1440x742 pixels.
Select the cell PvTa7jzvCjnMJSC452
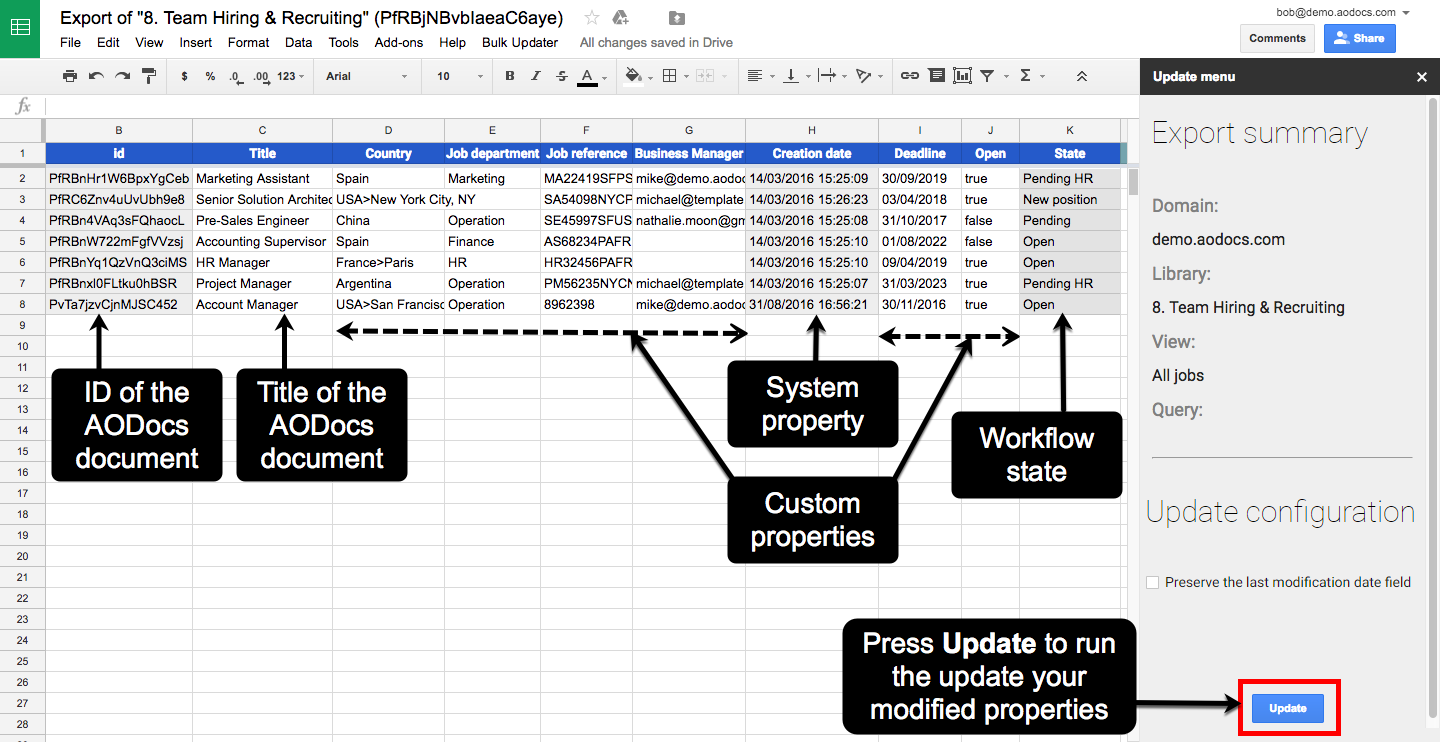(x=119, y=304)
